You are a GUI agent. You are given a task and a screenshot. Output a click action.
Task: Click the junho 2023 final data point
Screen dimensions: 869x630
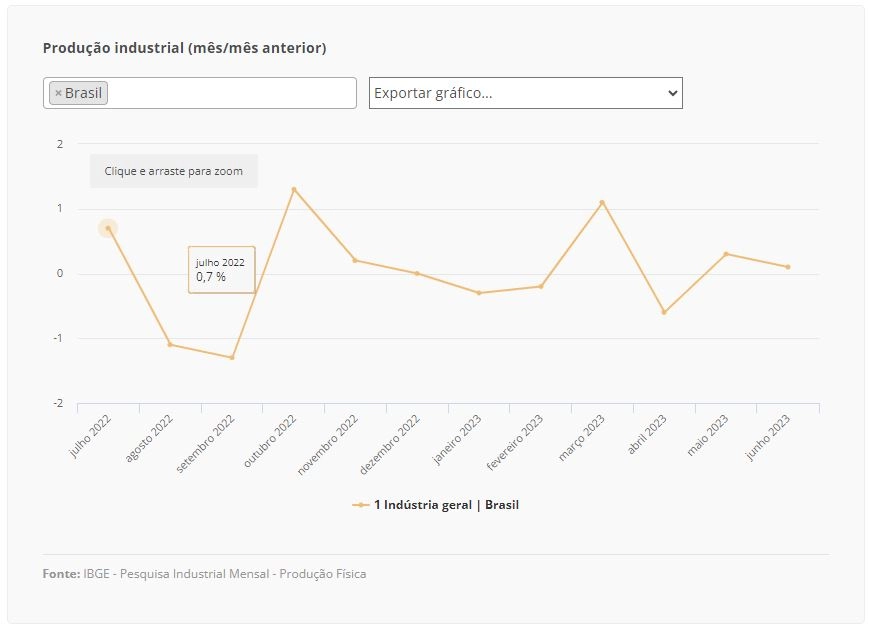pyautogui.click(x=788, y=267)
